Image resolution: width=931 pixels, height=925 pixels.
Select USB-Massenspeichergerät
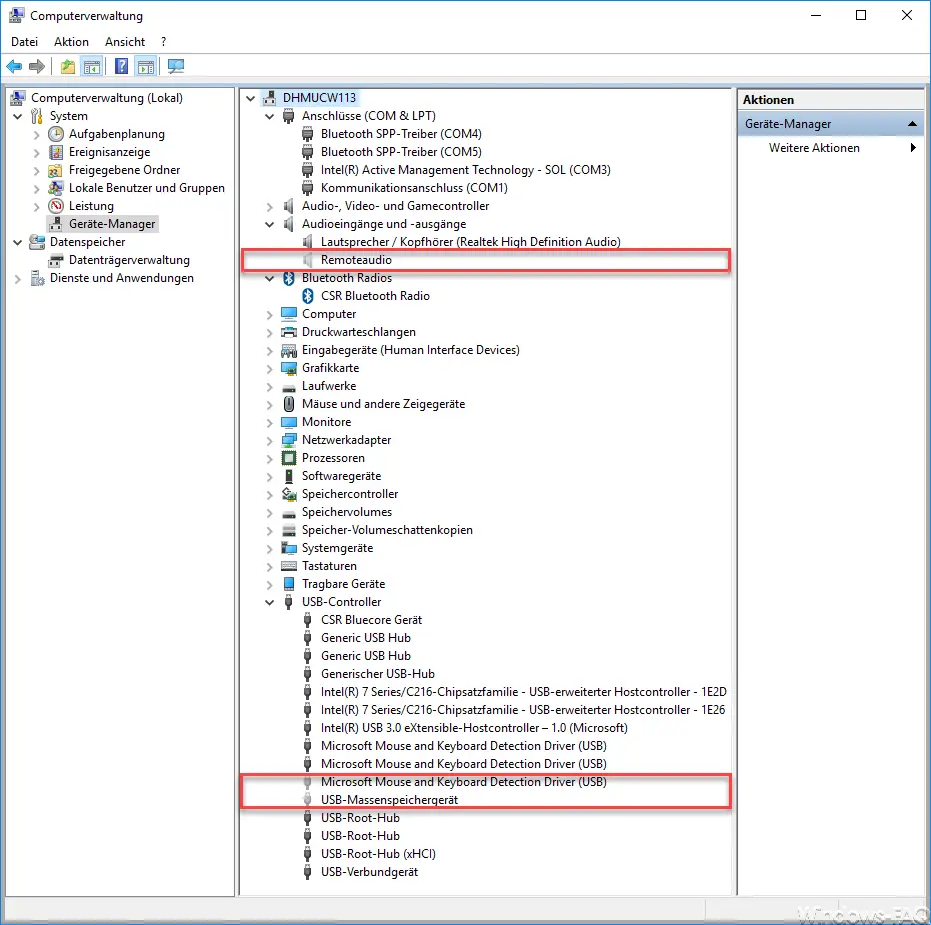(390, 800)
